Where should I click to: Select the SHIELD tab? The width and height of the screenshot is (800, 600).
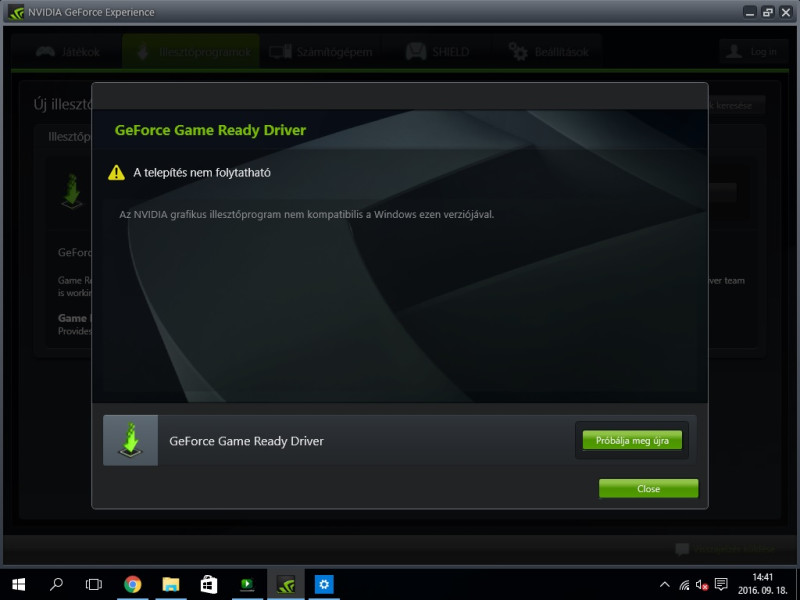(438, 52)
